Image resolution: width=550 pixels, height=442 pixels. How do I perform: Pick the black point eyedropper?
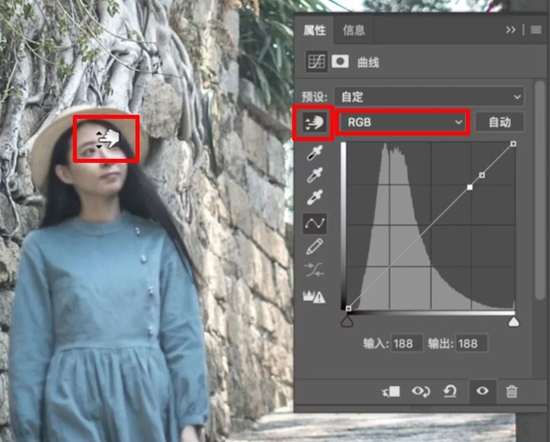tap(315, 153)
